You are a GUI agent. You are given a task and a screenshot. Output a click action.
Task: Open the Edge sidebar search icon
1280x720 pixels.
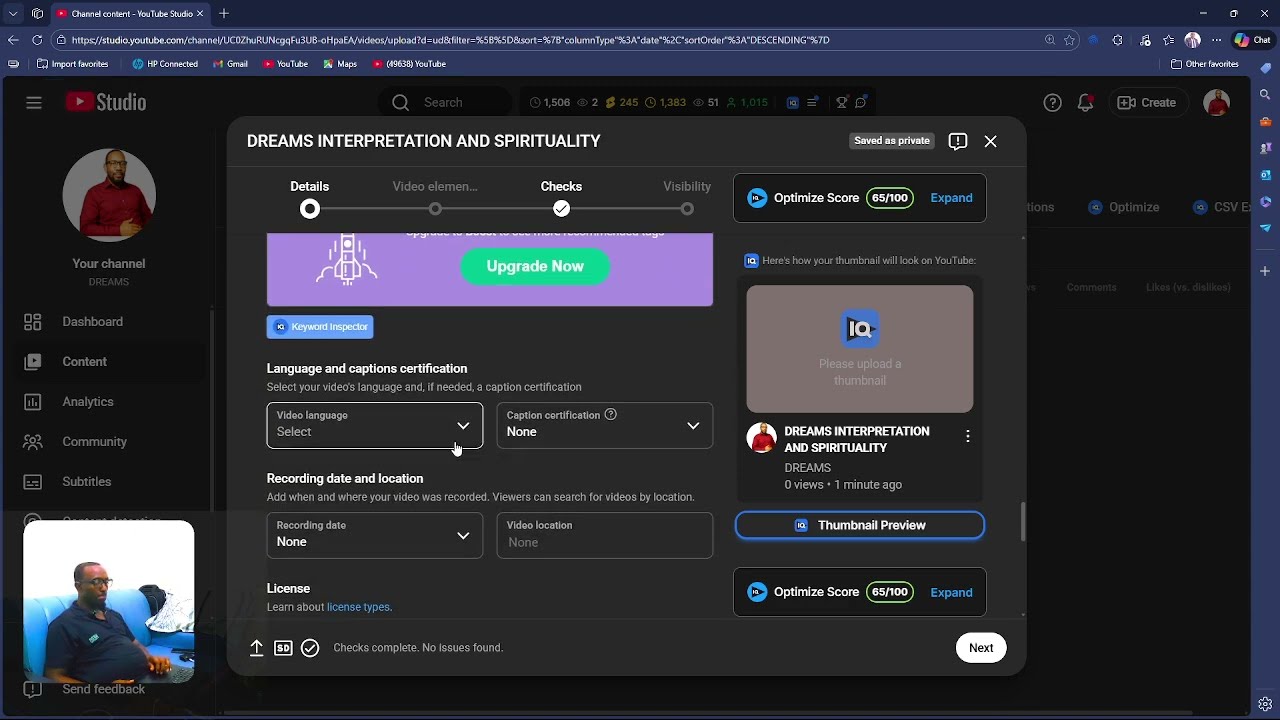click(x=1265, y=95)
